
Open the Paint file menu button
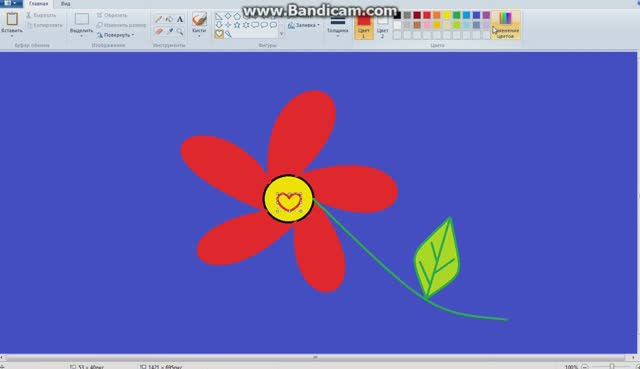[11, 3]
